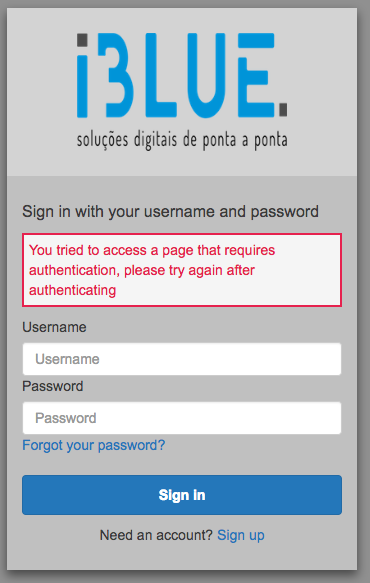This screenshot has width=370, height=583.
Task: Click the blue Sign in button
Action: 182,495
